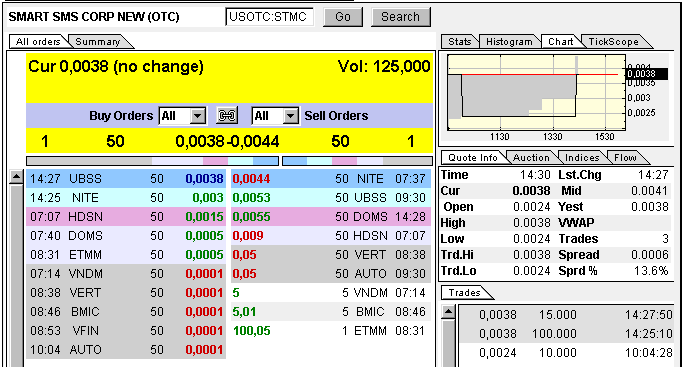Switch to the All orders tab

[x=38, y=41]
